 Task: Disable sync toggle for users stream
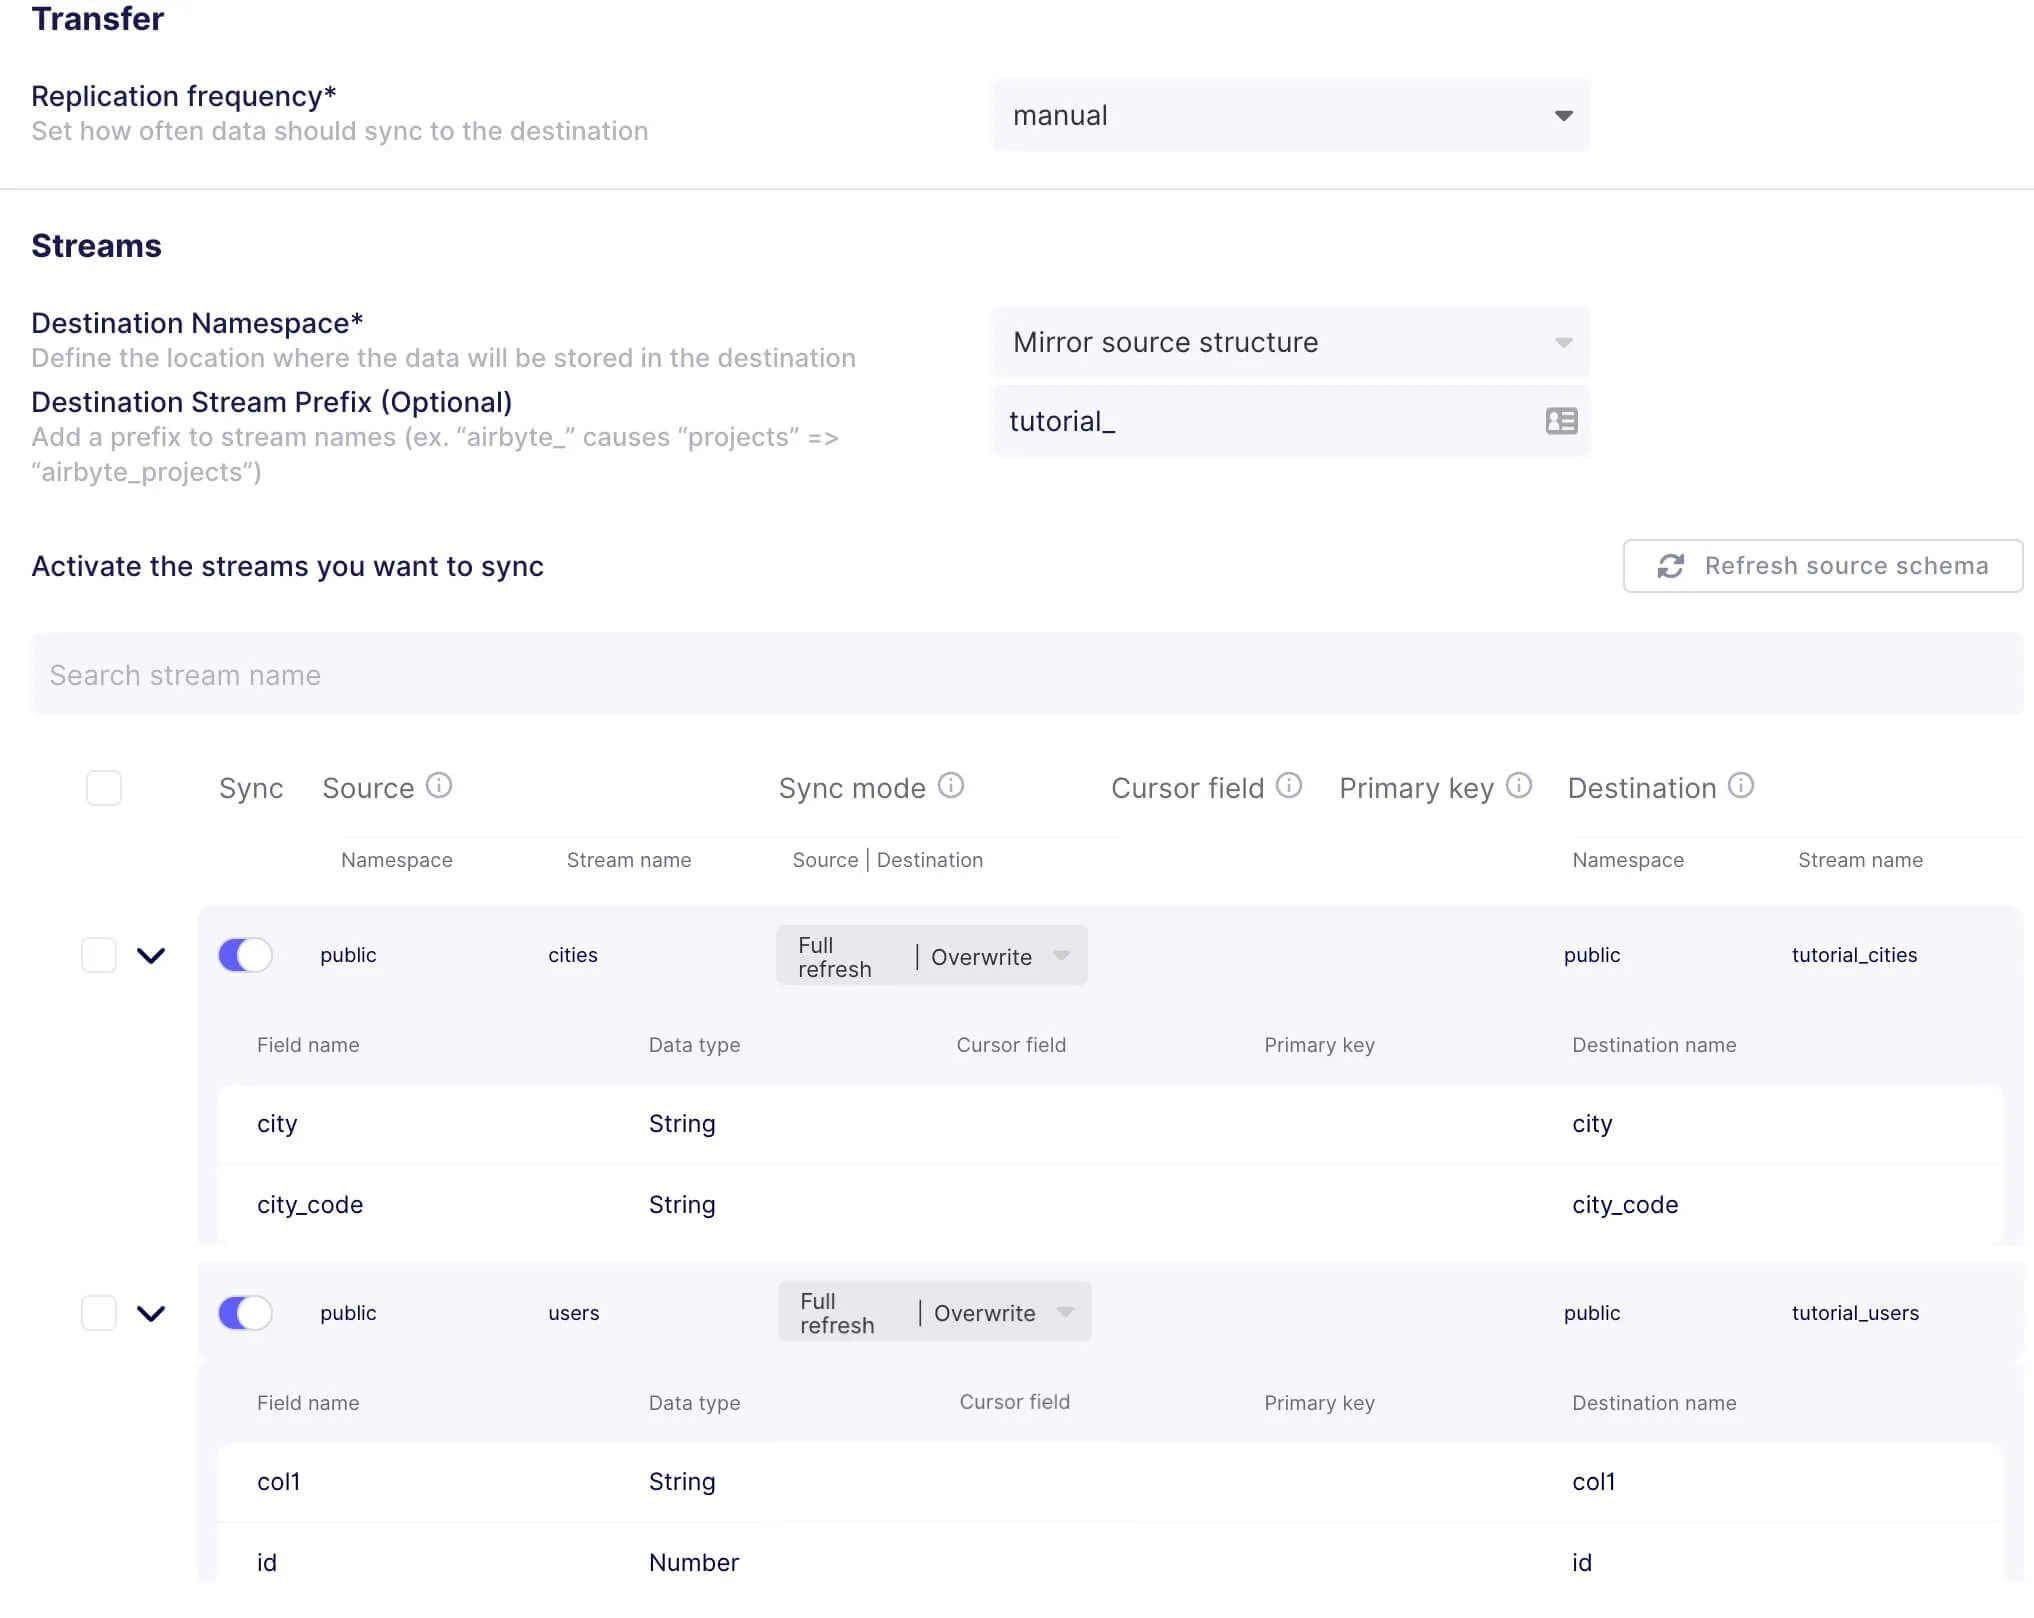[245, 1313]
